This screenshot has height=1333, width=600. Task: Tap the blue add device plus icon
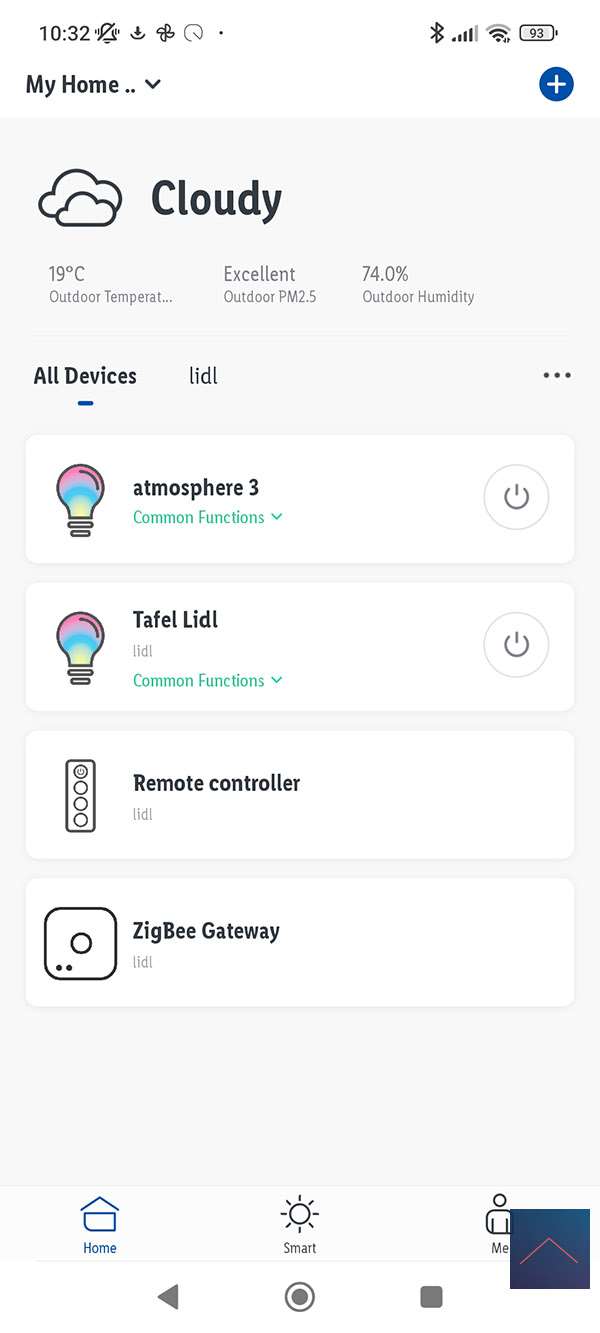556,85
